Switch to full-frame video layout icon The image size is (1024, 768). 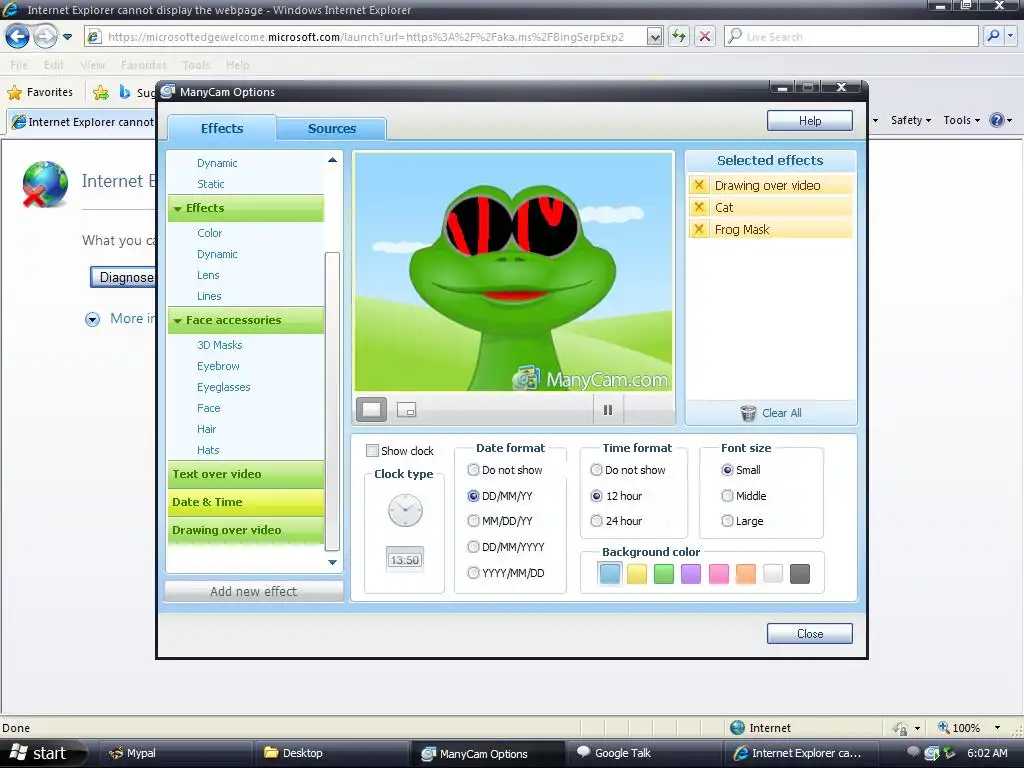pyautogui.click(x=372, y=409)
